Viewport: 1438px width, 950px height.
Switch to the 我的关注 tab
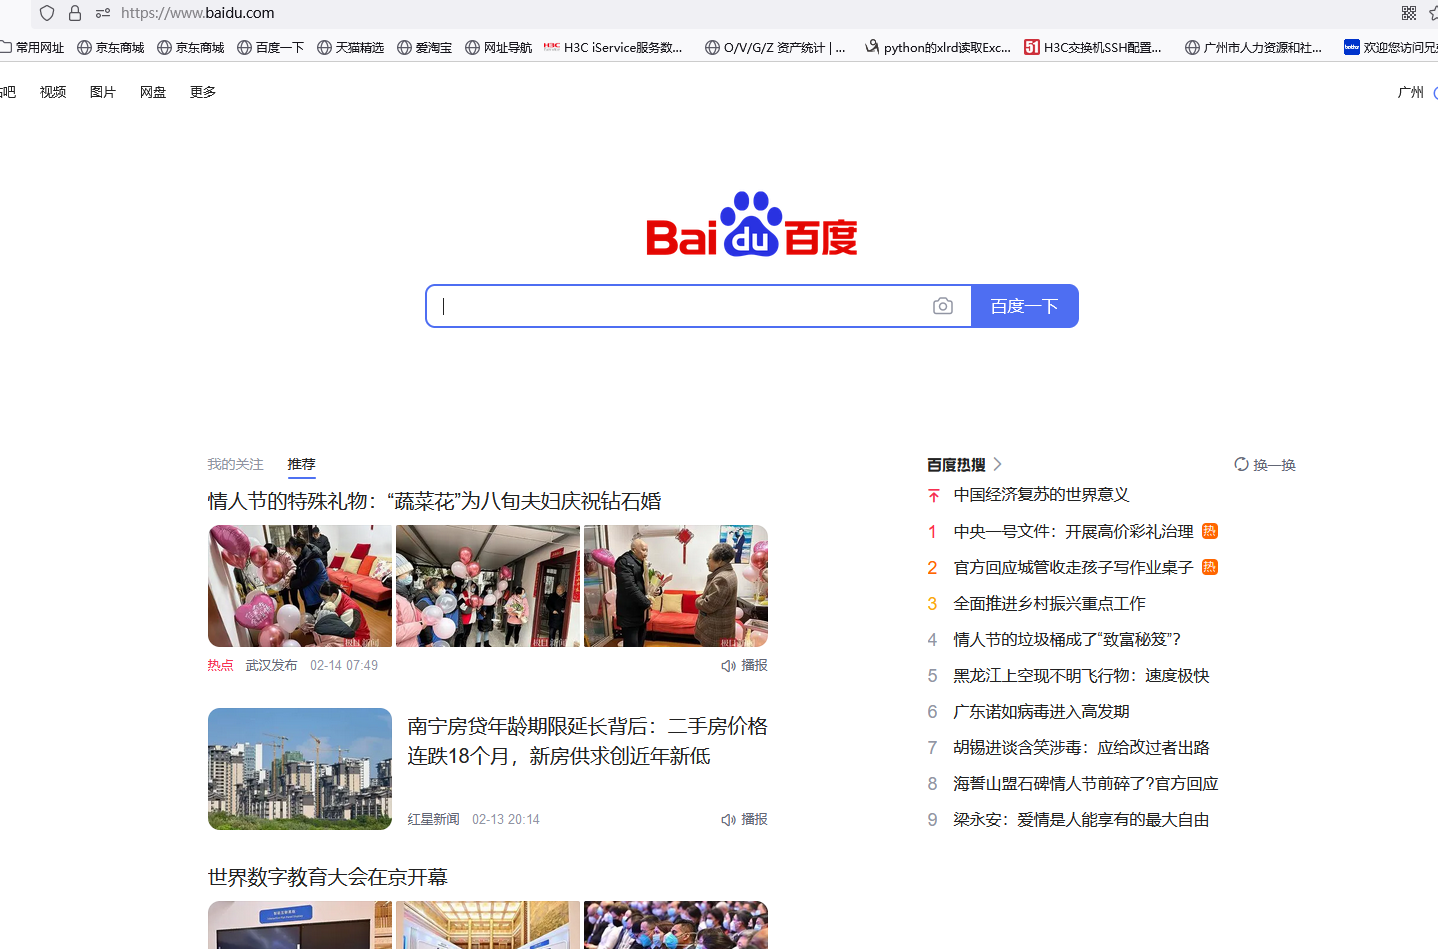click(x=235, y=464)
